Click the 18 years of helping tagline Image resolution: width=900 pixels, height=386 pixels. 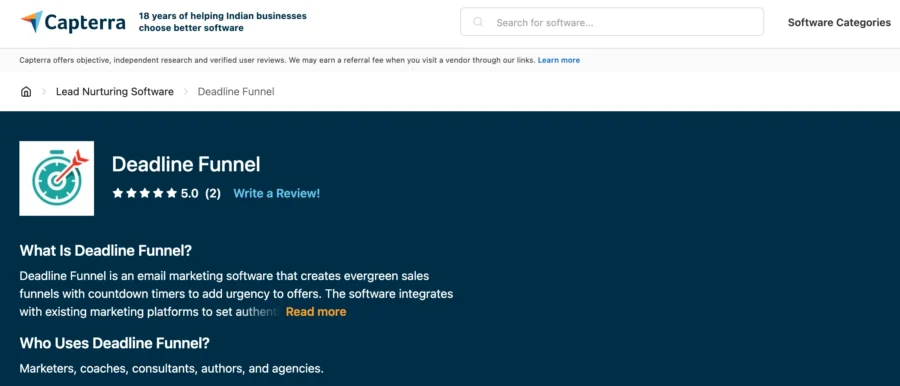[223, 22]
